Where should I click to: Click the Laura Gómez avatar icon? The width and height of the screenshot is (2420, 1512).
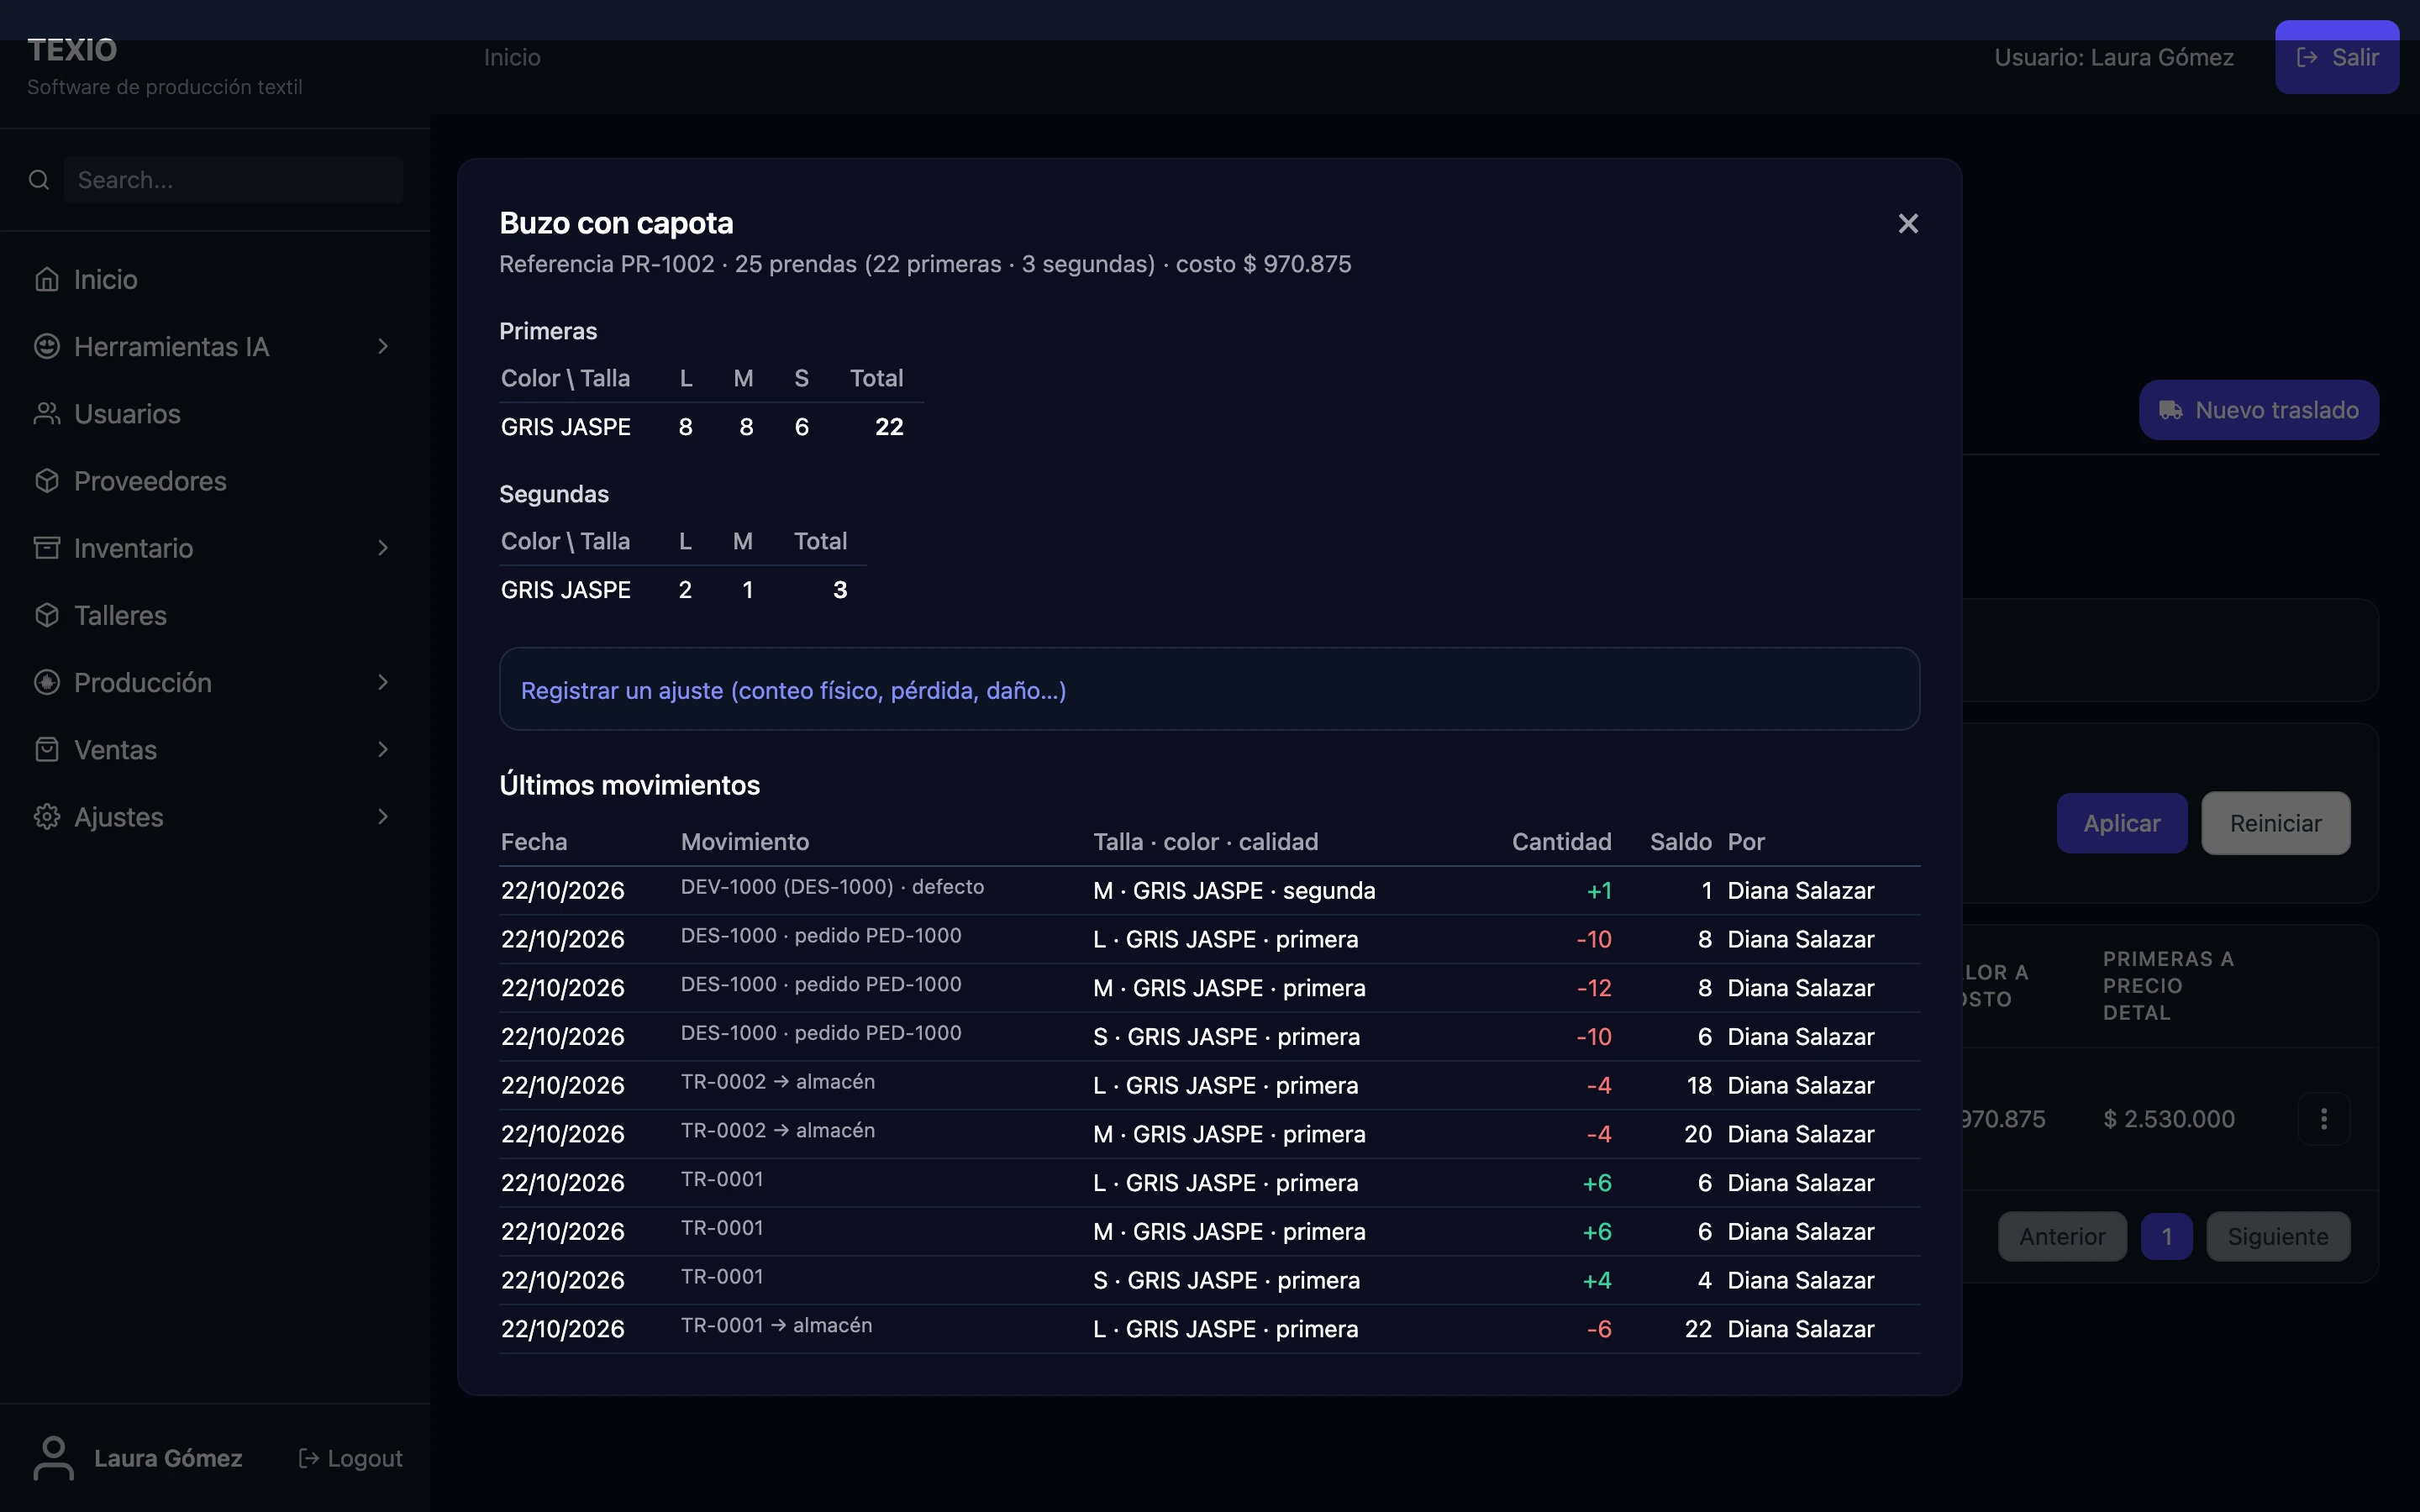pos(54,1457)
